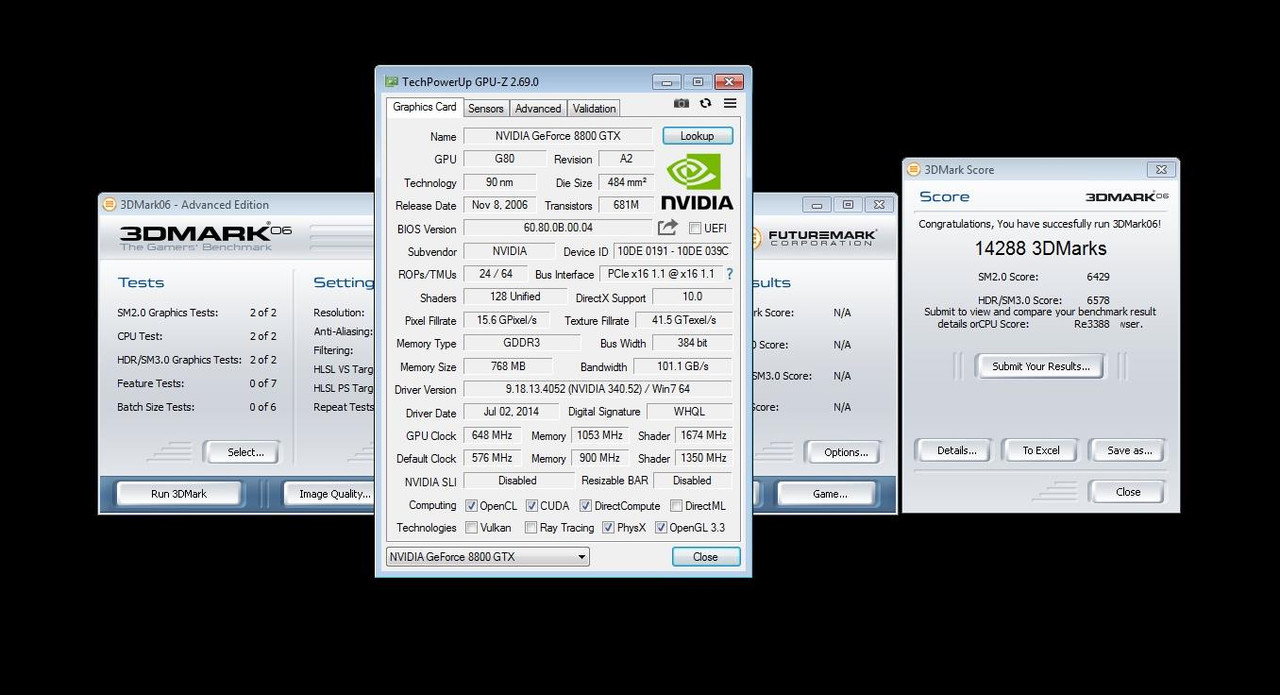The height and width of the screenshot is (695, 1280).
Task: Click the 3DMark06 title bar orange icon
Action: 110,204
